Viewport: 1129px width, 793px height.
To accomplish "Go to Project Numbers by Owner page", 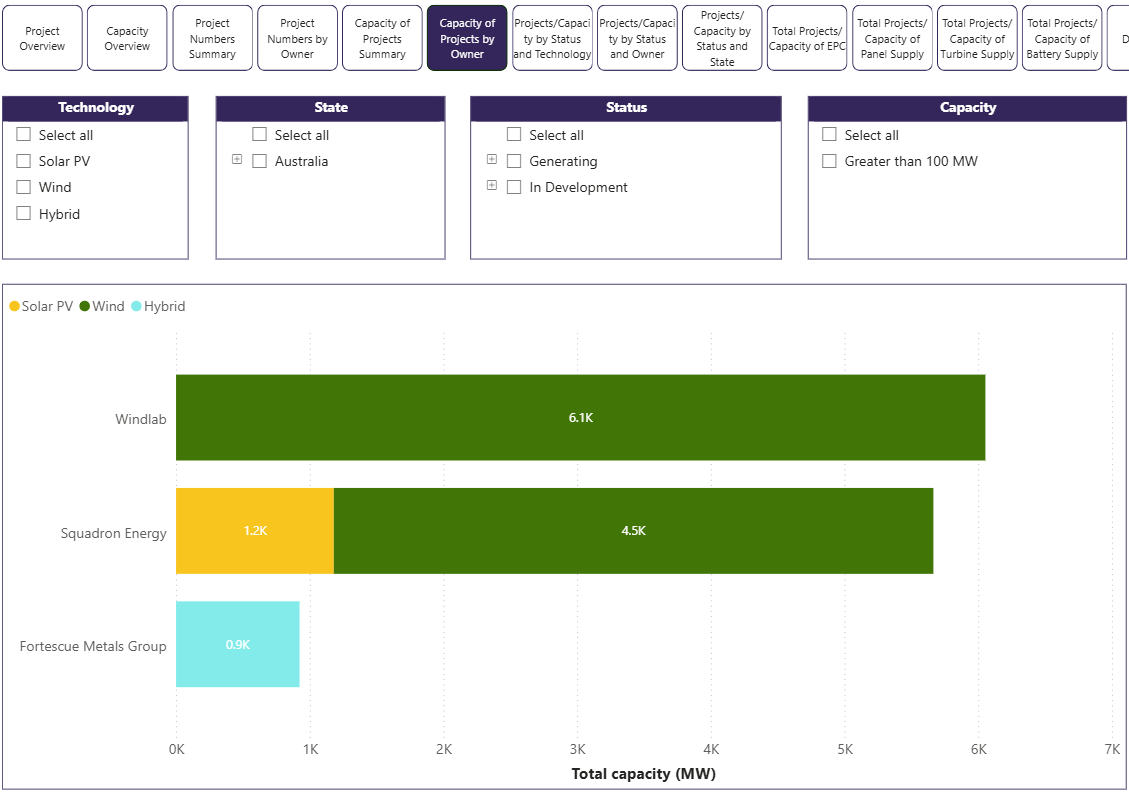I will (x=297, y=38).
